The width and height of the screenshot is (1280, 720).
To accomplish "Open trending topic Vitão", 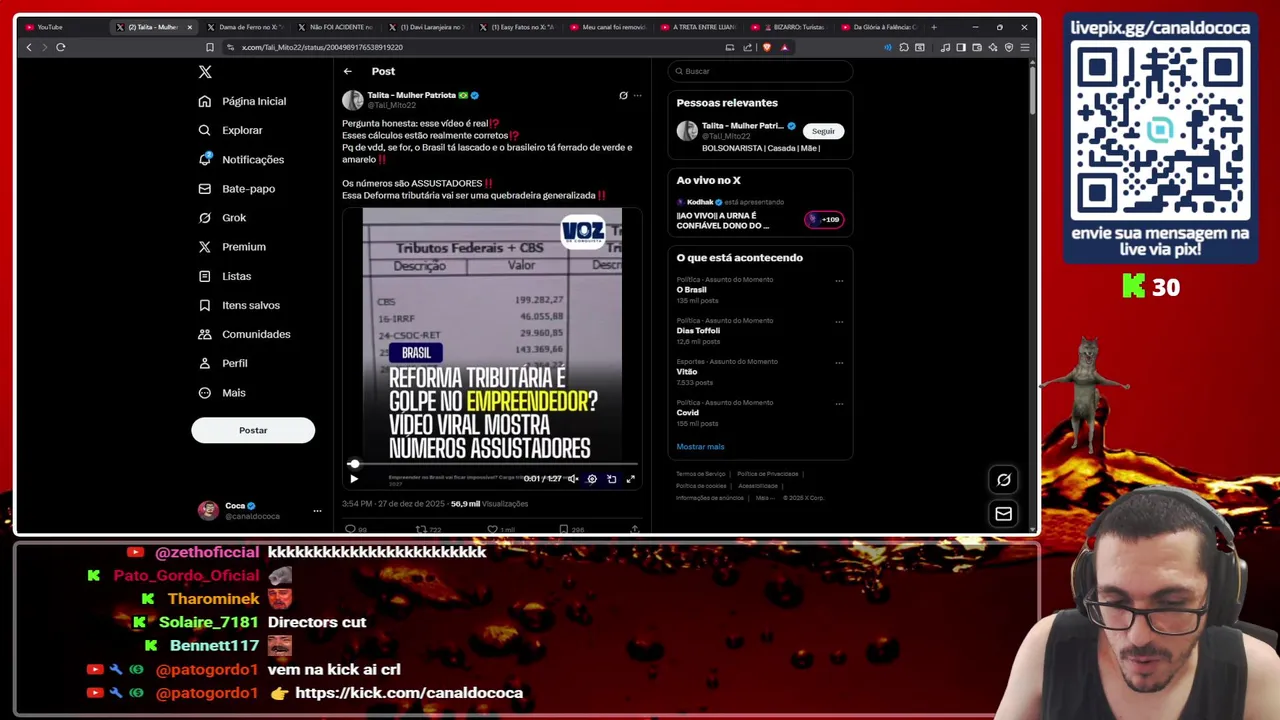I will (687, 372).
